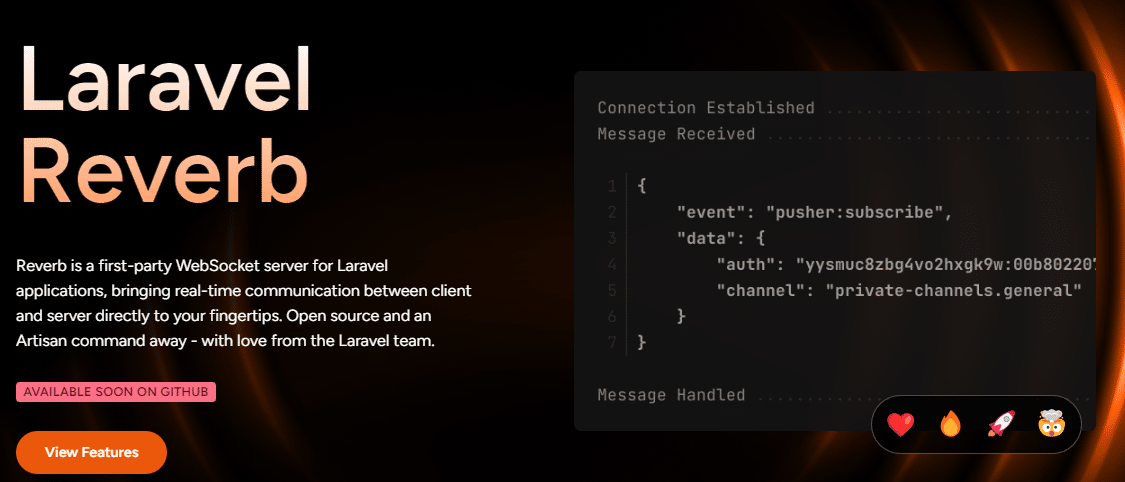This screenshot has width=1125, height=482.
Task: Click the fire reaction emoji
Action: click(x=950, y=425)
